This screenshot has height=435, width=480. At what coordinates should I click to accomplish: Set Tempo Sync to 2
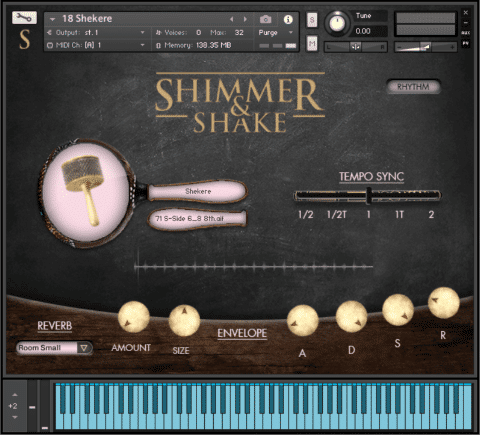431,215
